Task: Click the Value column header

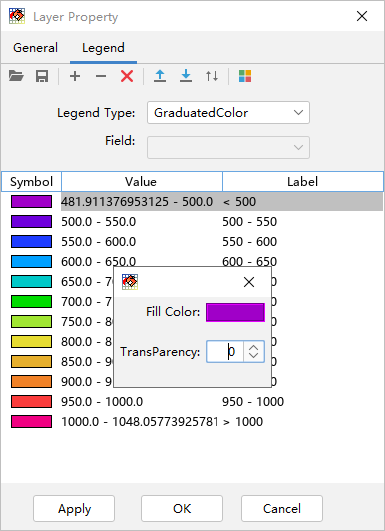Action: tap(142, 182)
